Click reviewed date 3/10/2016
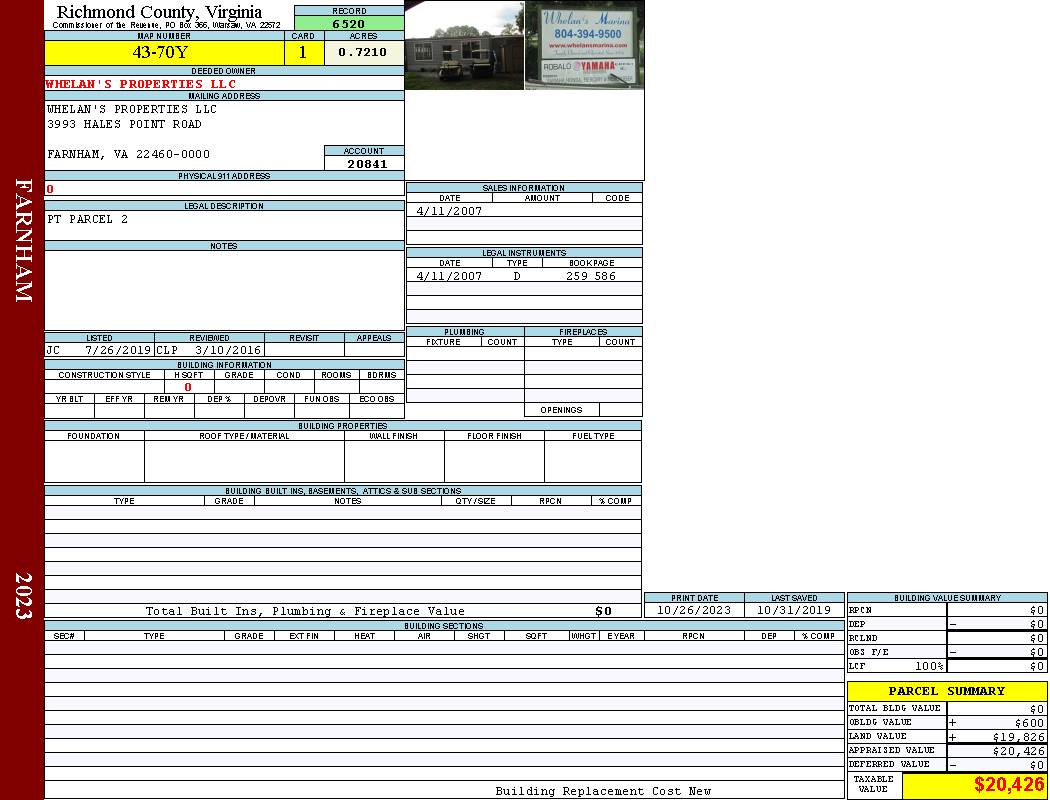This screenshot has width=1050, height=800. (x=228, y=350)
